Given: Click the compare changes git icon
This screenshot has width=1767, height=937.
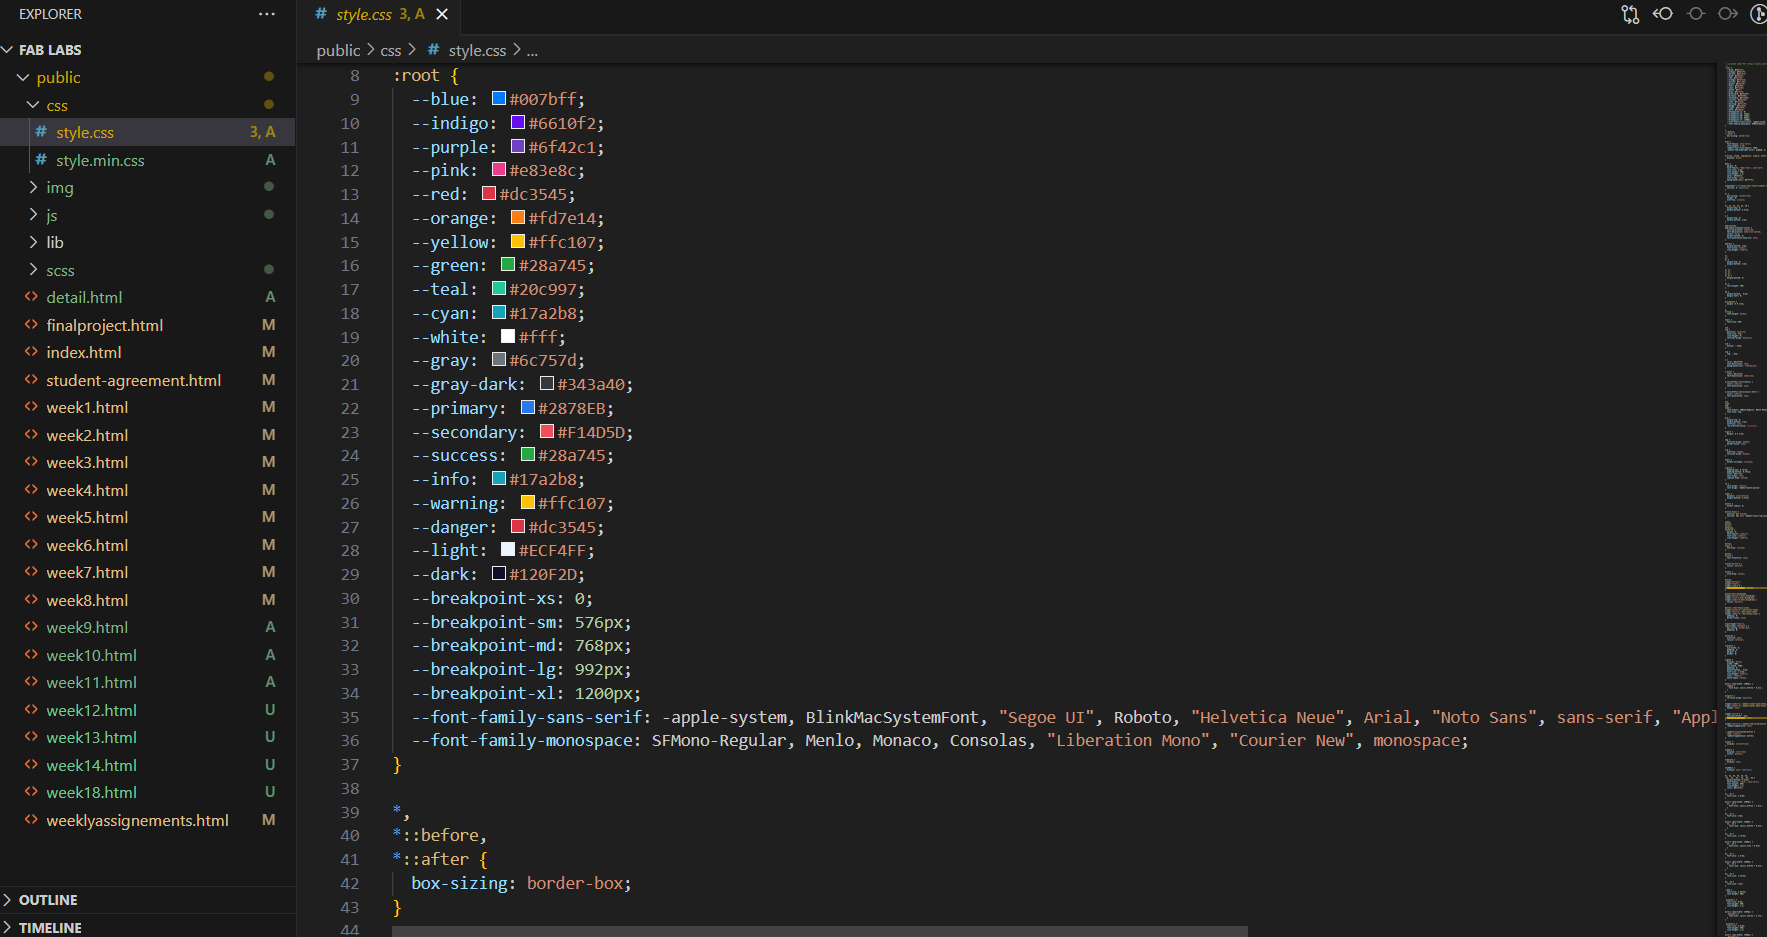Looking at the screenshot, I should pyautogui.click(x=1630, y=14).
